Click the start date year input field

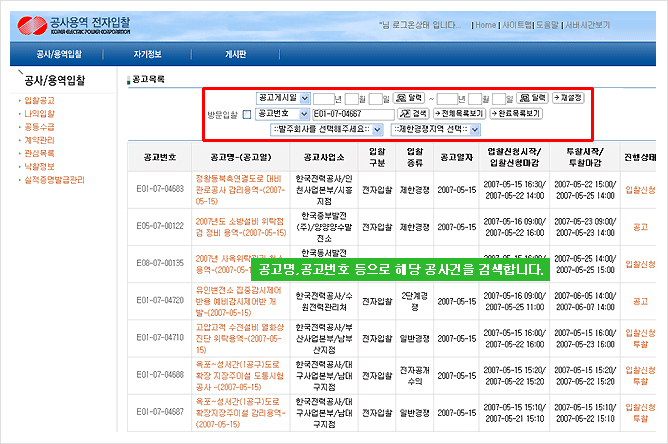(323, 99)
